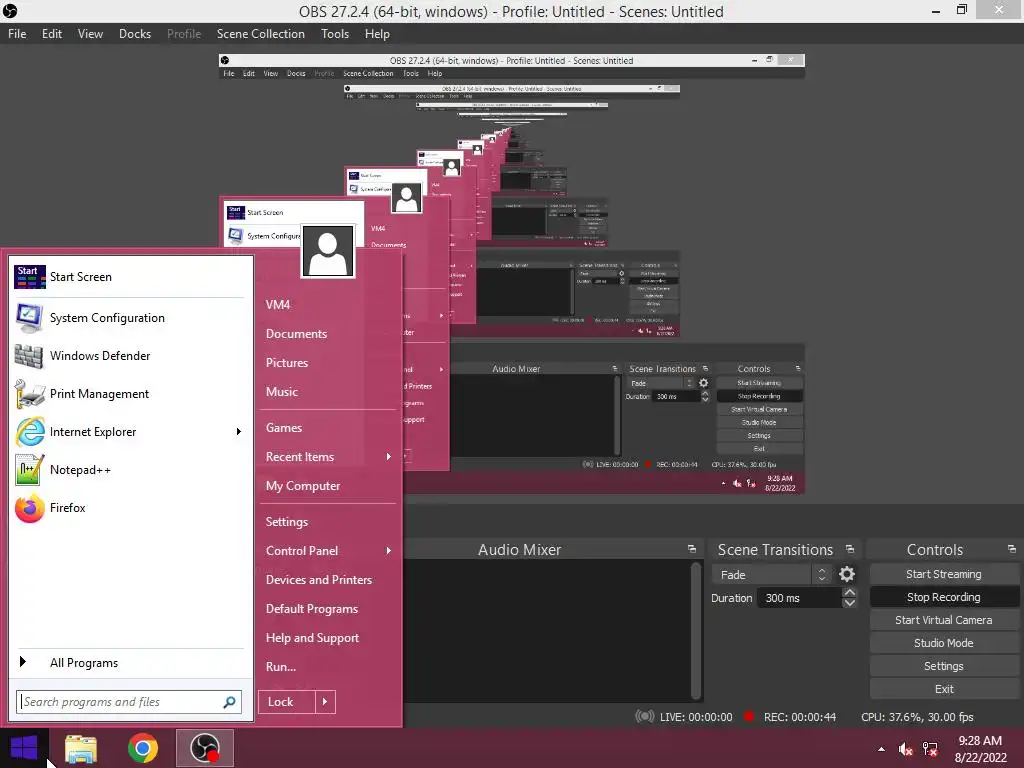Image resolution: width=1024 pixels, height=768 pixels.
Task: Click the search magnifier icon
Action: click(229, 702)
